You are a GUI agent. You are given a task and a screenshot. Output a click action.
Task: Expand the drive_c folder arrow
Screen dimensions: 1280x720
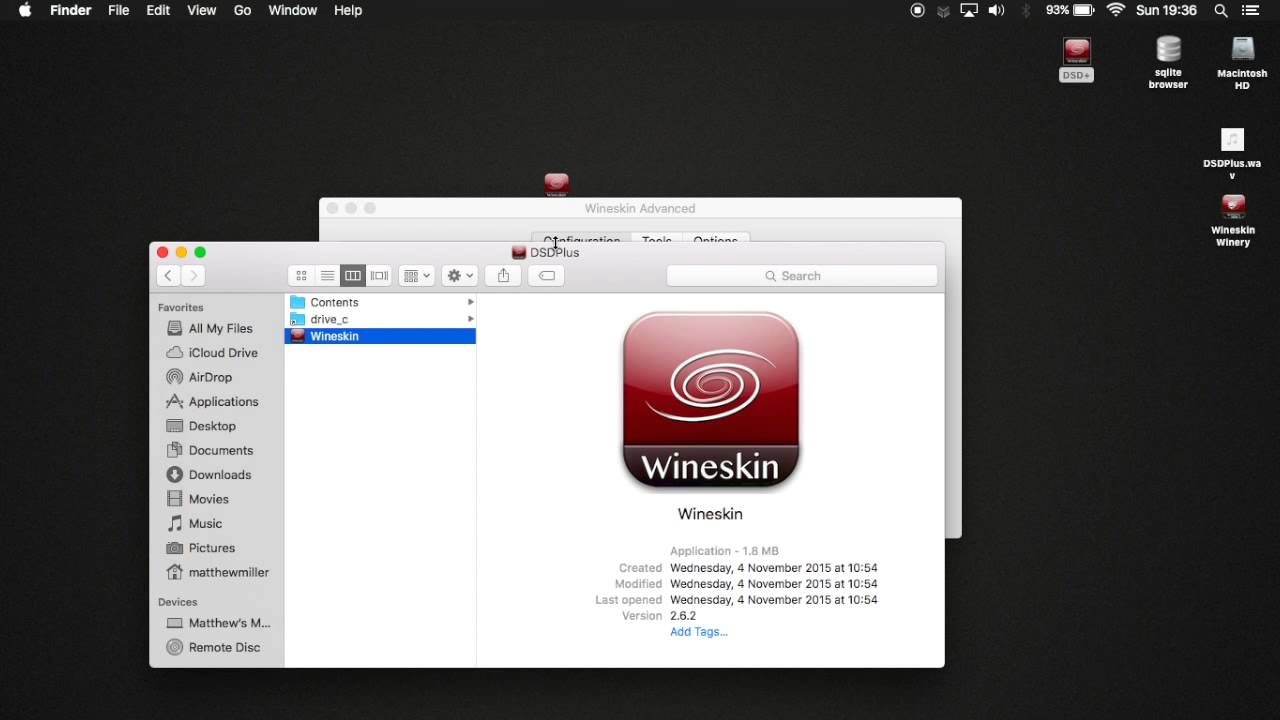(x=470, y=319)
